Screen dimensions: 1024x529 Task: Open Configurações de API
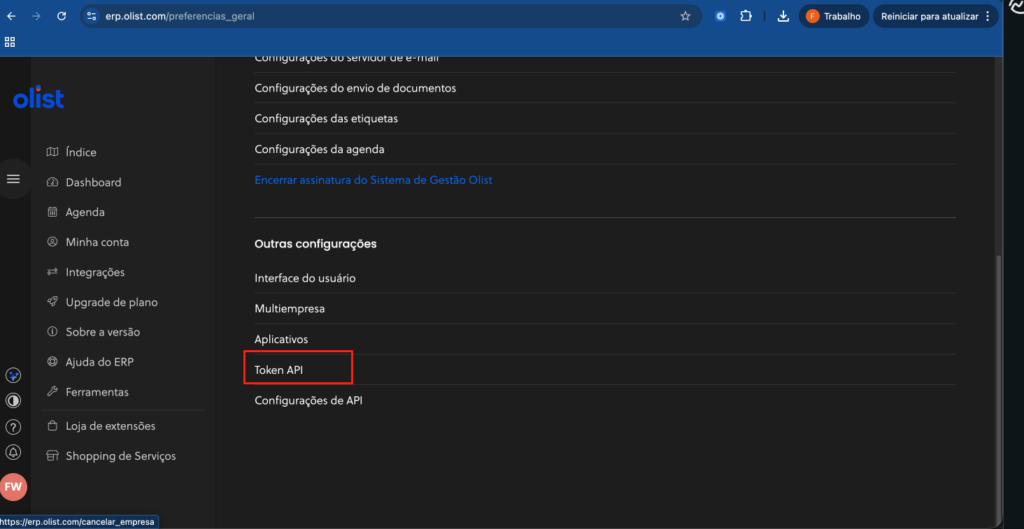308,400
